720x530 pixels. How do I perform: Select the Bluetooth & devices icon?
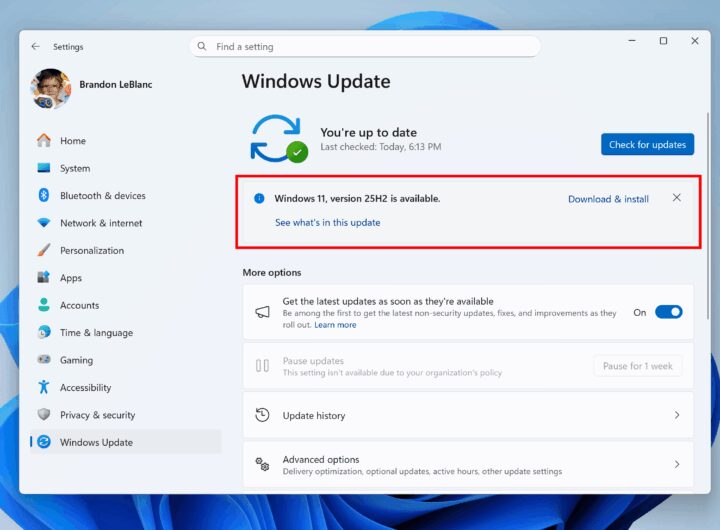coord(44,196)
